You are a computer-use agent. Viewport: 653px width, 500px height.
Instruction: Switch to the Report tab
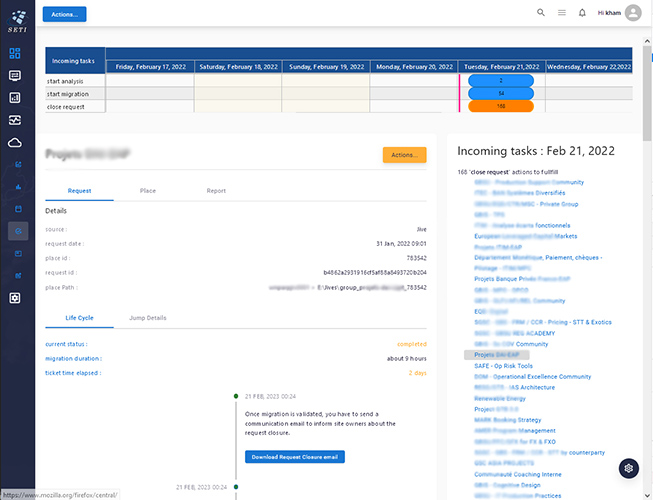pos(216,190)
